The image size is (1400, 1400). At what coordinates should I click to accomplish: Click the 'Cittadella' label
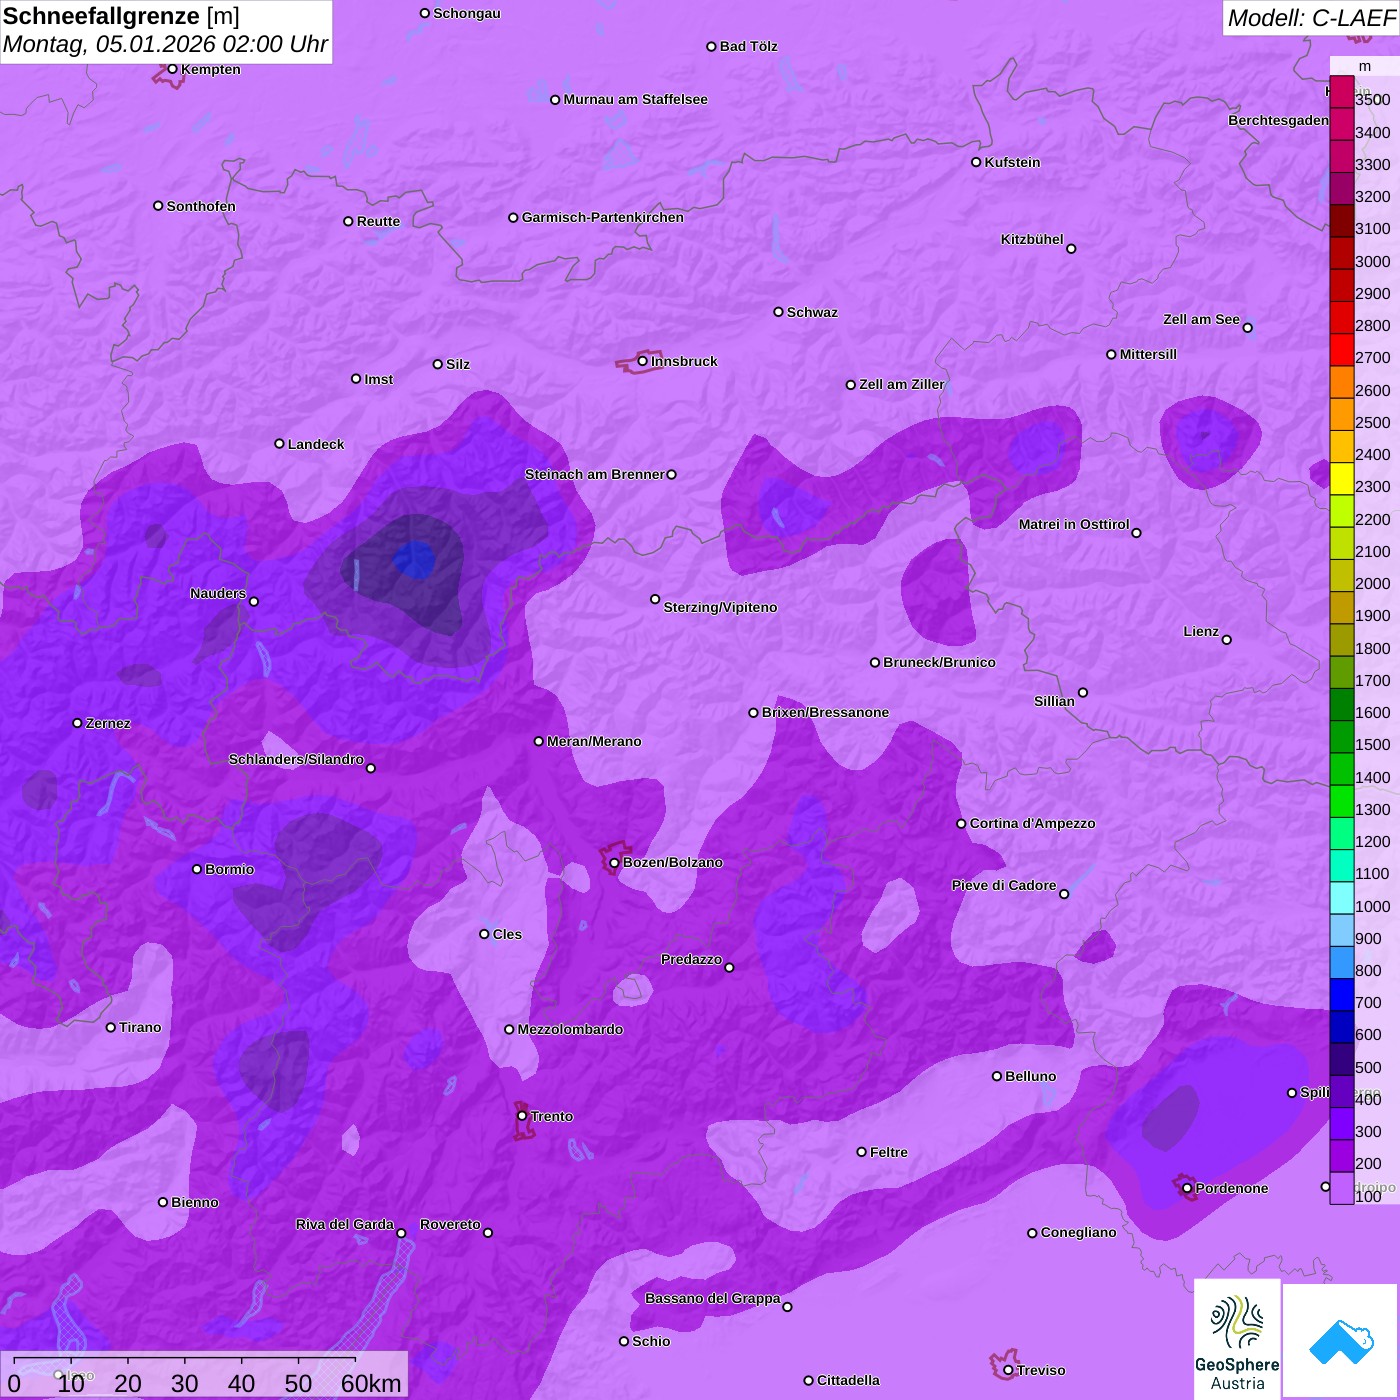click(x=848, y=1380)
